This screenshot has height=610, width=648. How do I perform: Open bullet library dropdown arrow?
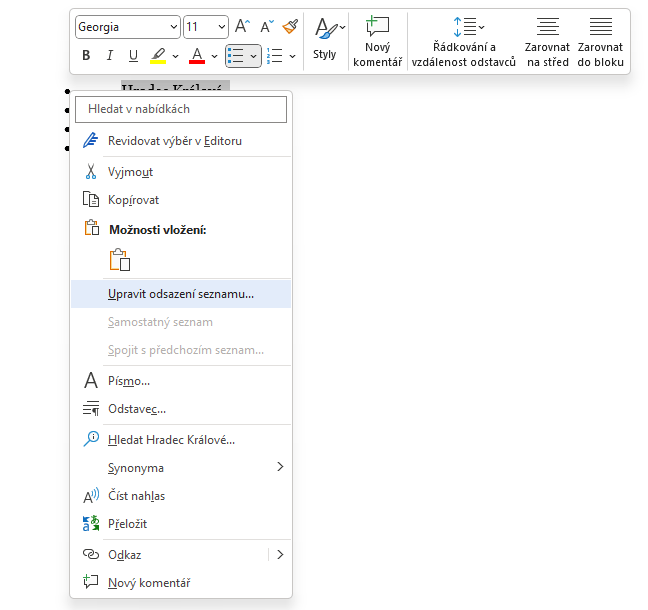pyautogui.click(x=253, y=56)
